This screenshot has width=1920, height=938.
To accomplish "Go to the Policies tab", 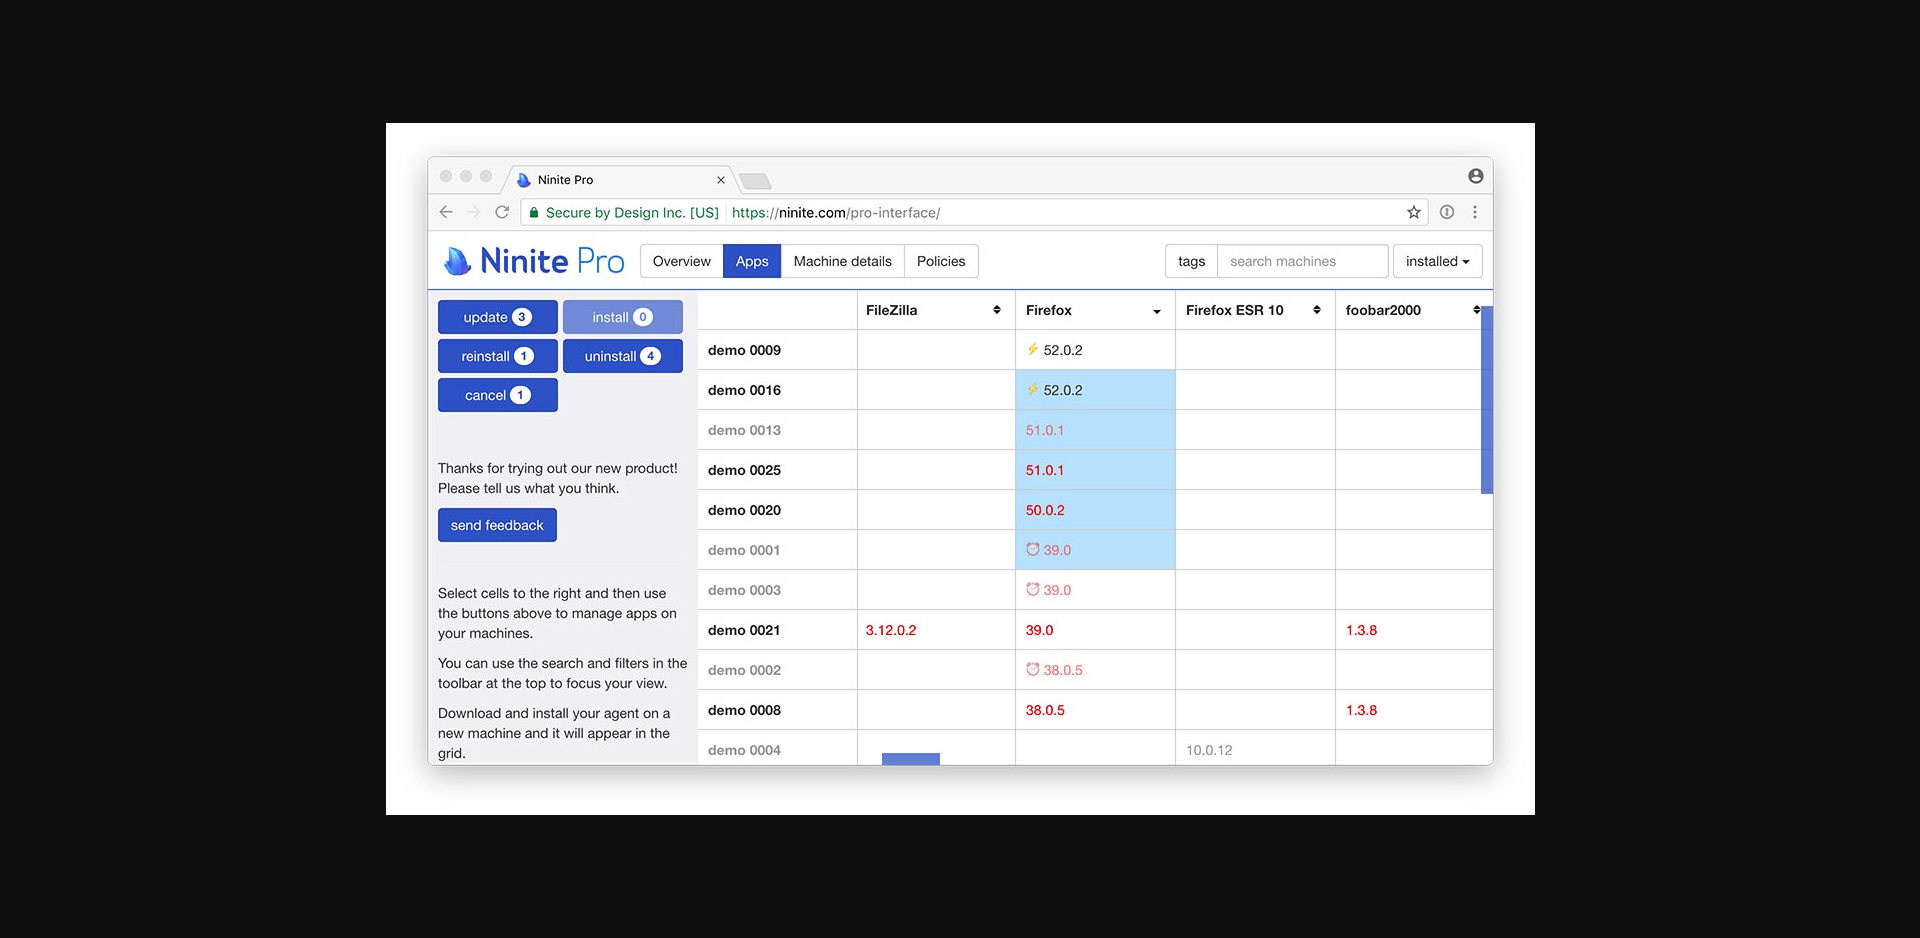I will tap(941, 261).
